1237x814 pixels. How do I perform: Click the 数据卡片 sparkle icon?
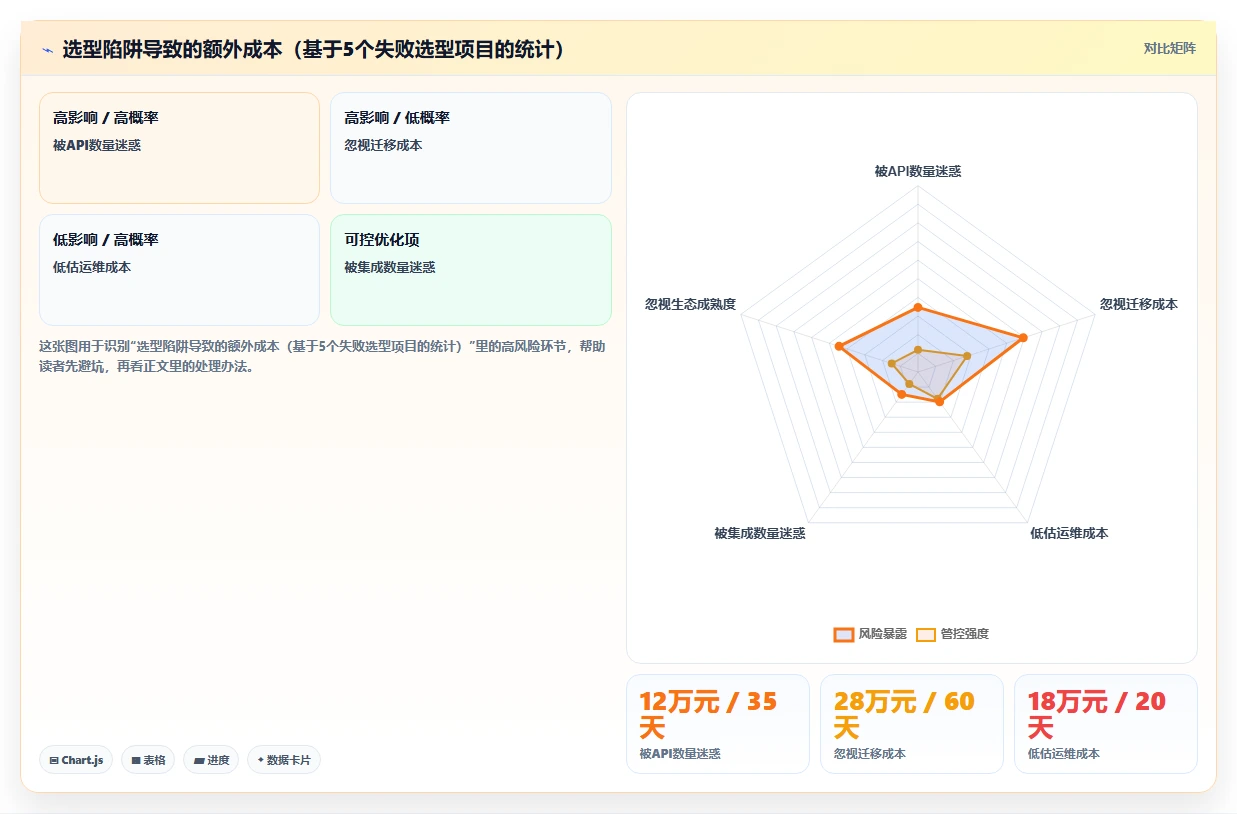pyautogui.click(x=261, y=760)
